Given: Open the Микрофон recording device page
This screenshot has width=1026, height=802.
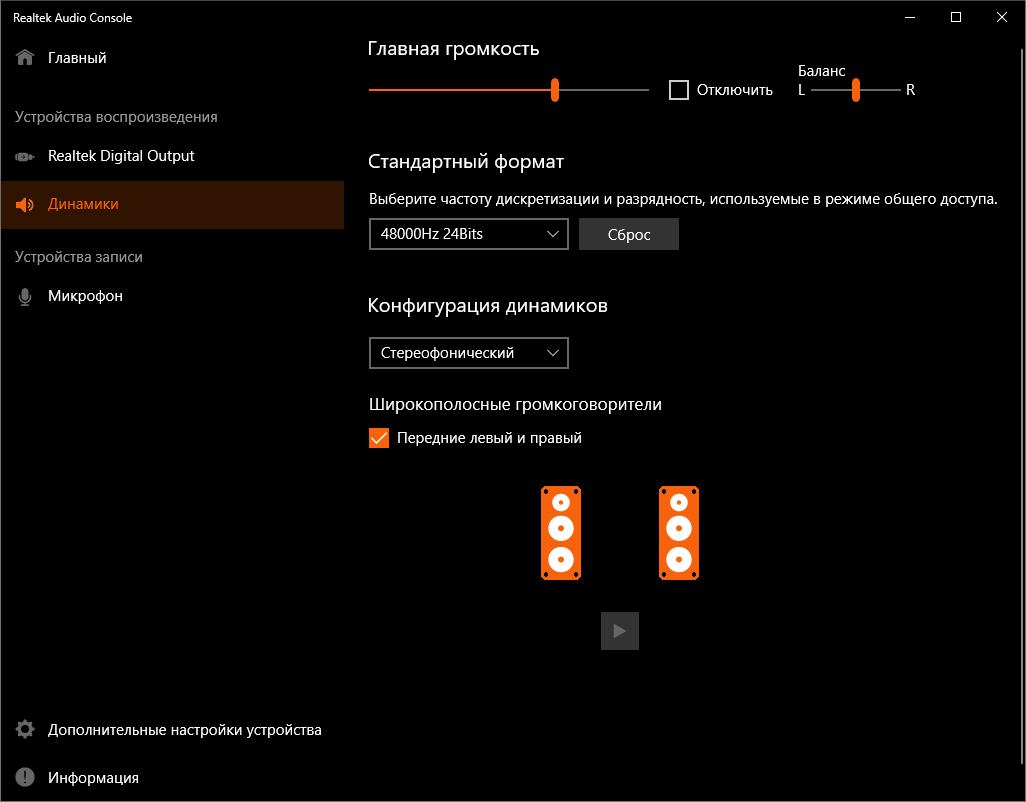Looking at the screenshot, I should pos(85,297).
